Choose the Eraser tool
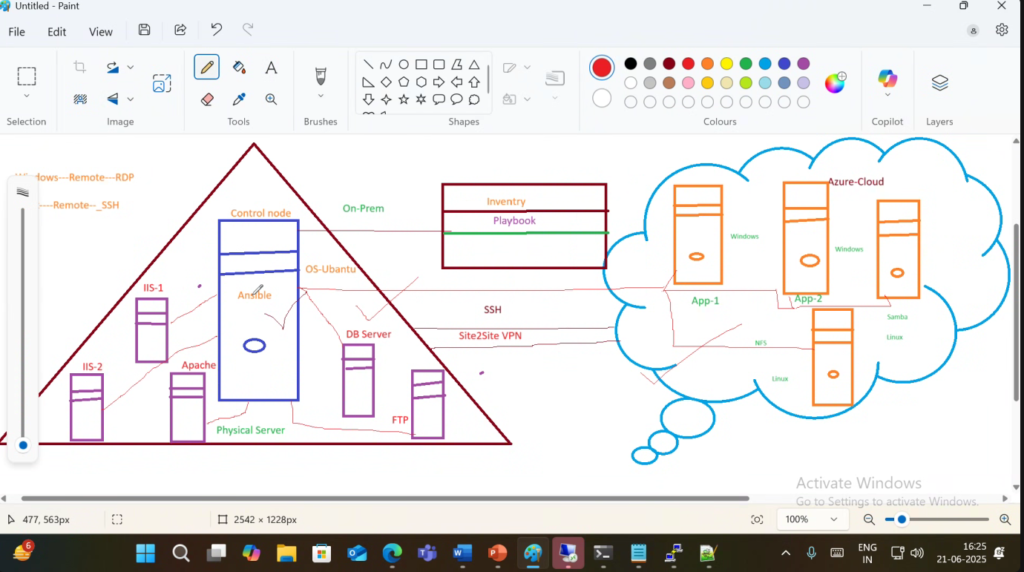 point(207,99)
